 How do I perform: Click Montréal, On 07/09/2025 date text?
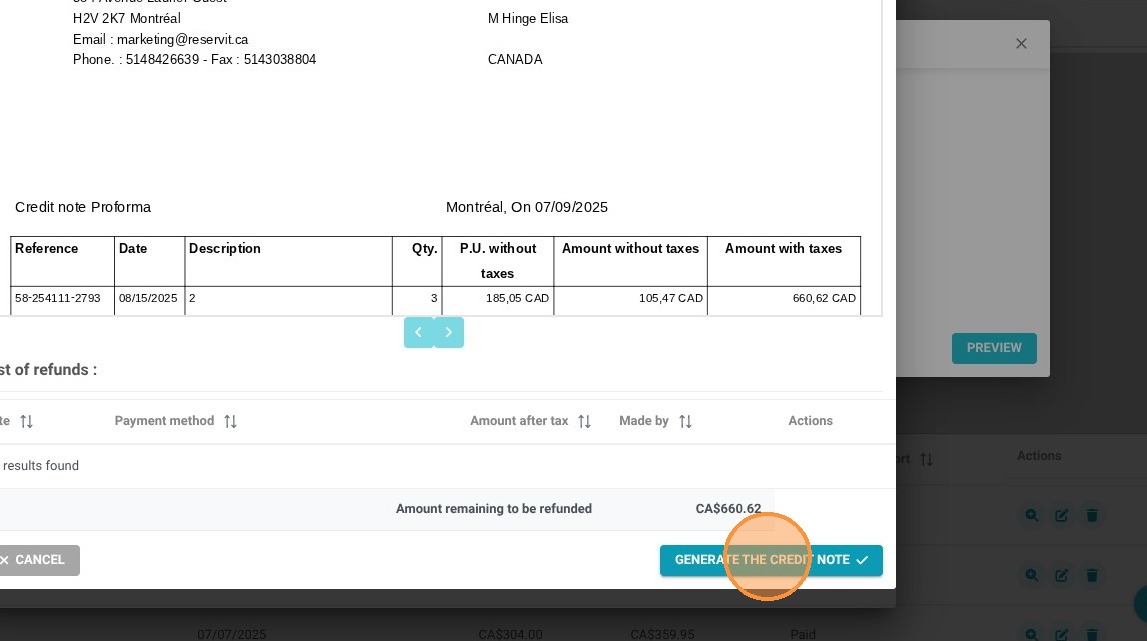[527, 207]
